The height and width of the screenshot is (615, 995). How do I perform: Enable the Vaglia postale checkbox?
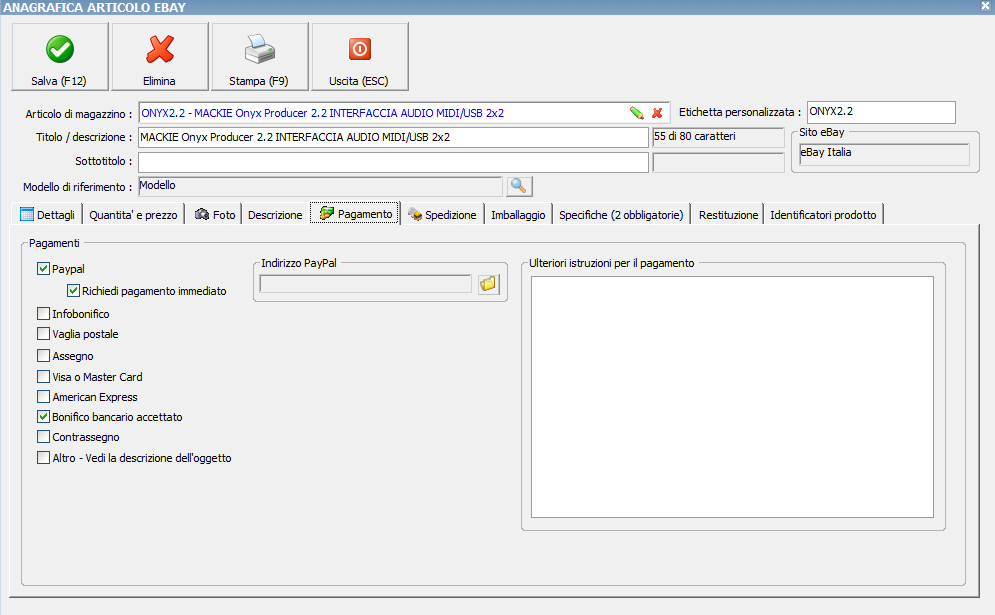point(43,334)
